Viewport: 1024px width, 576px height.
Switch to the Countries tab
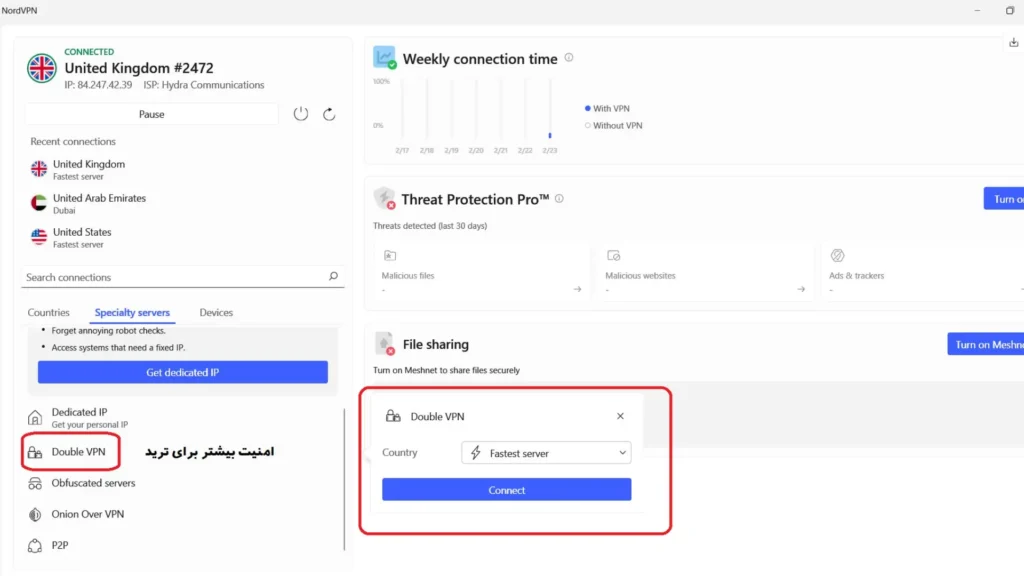(x=48, y=312)
